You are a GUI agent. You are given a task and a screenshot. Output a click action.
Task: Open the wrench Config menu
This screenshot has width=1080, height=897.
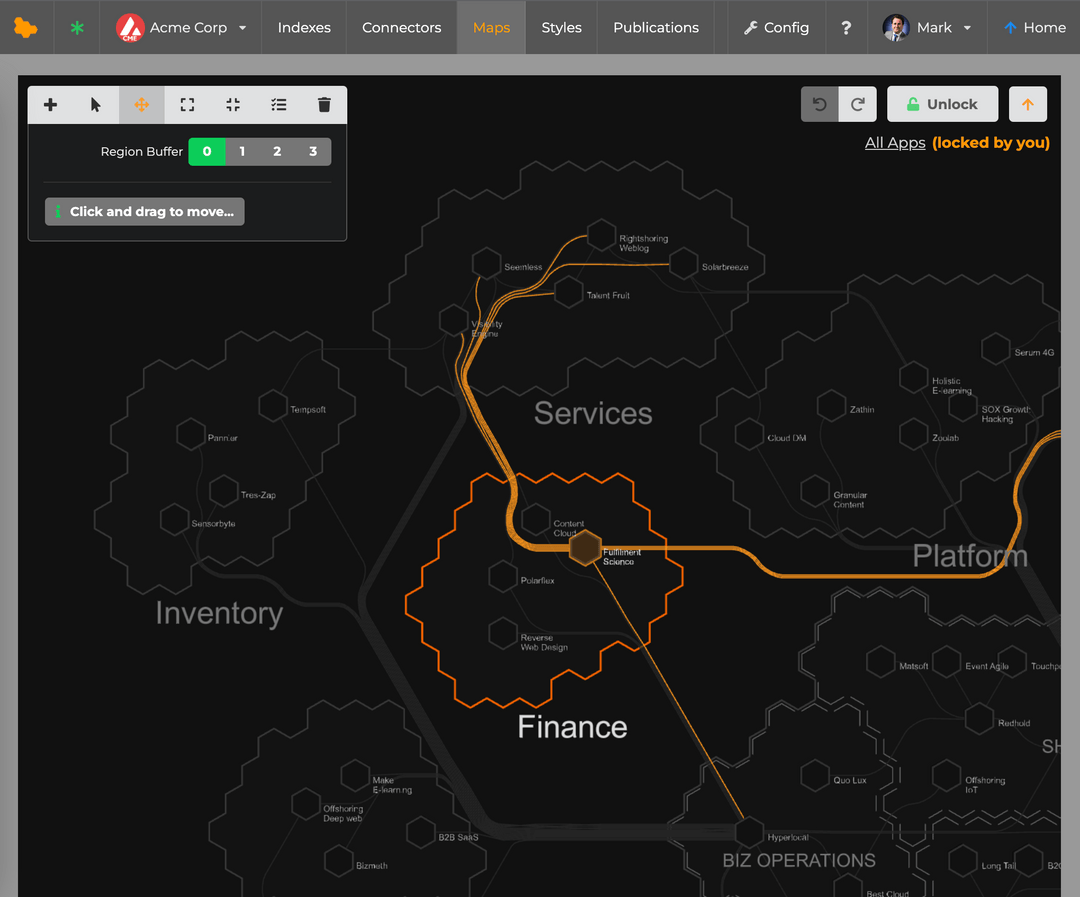(x=776, y=27)
